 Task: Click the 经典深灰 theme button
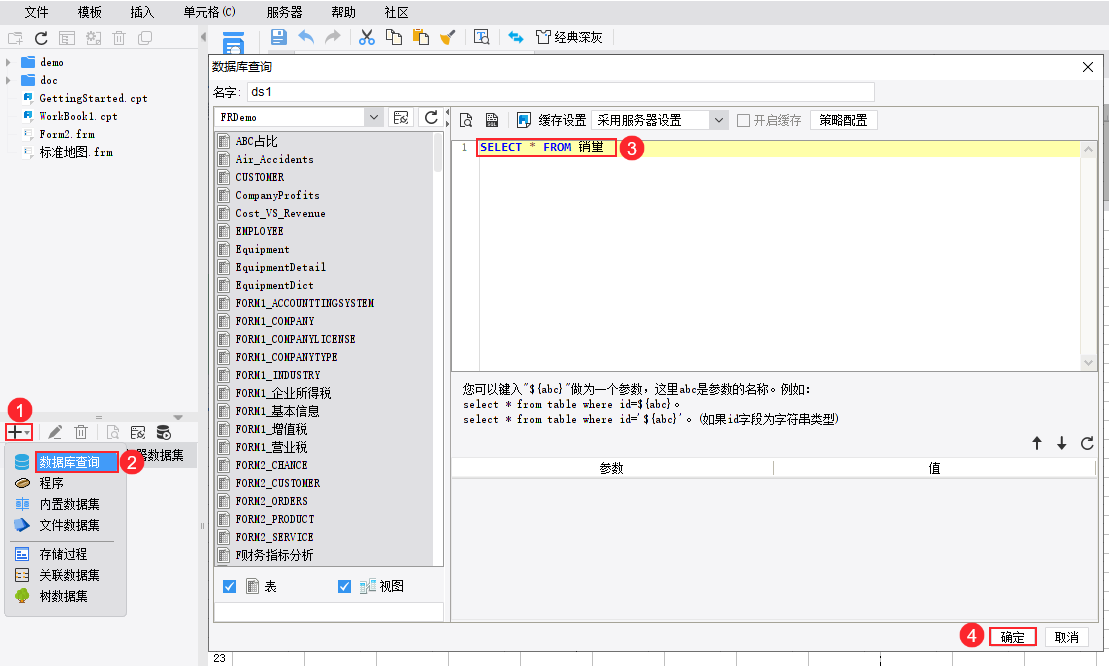tap(569, 37)
